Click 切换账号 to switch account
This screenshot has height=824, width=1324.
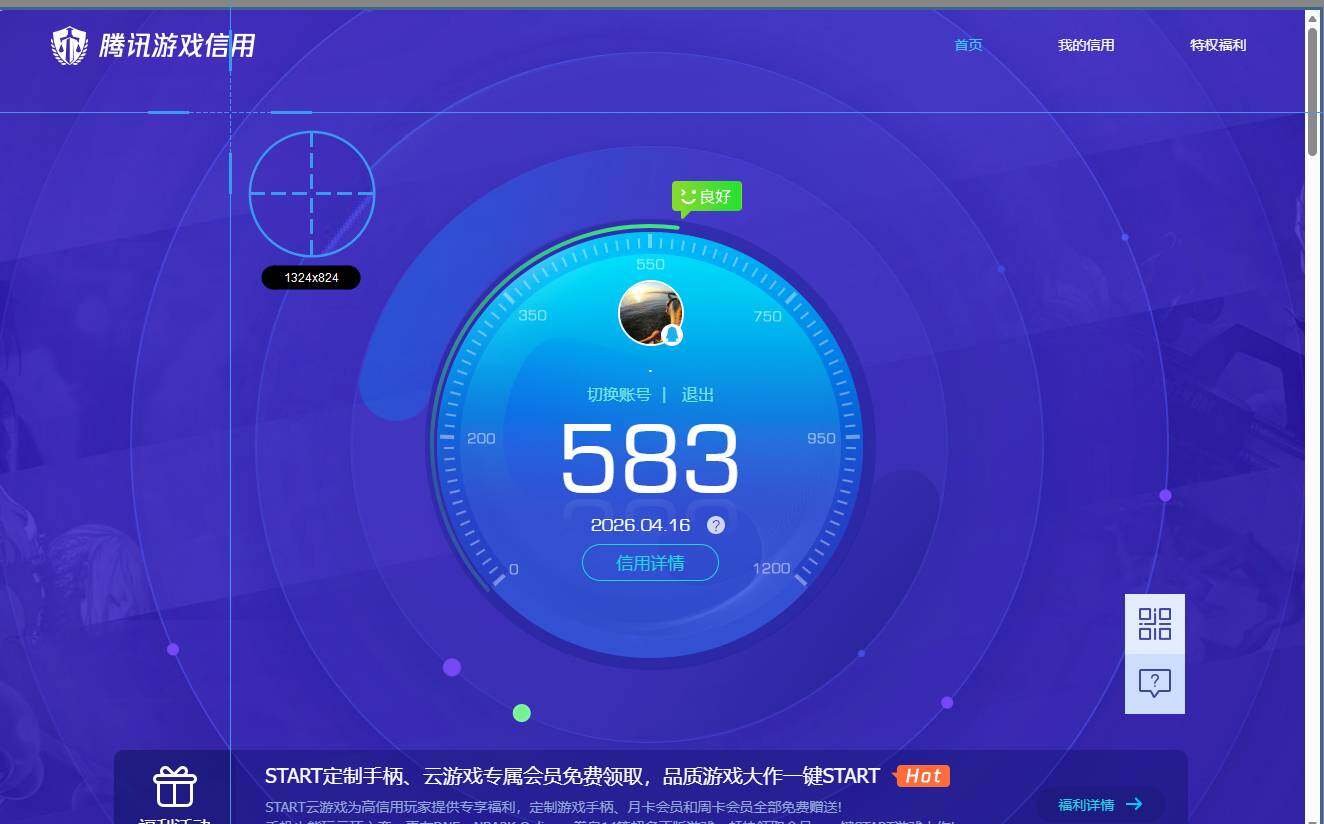click(619, 395)
